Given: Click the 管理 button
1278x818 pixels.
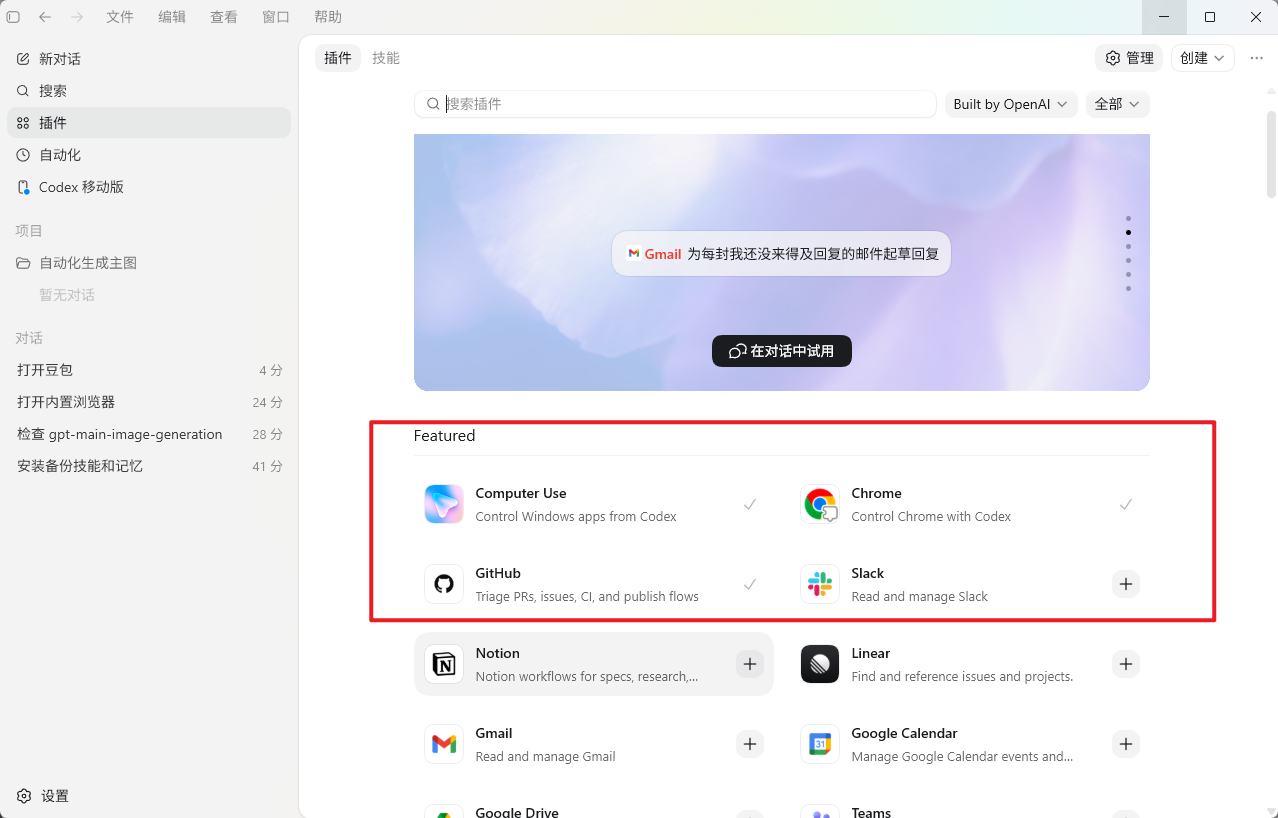Looking at the screenshot, I should click(1129, 58).
